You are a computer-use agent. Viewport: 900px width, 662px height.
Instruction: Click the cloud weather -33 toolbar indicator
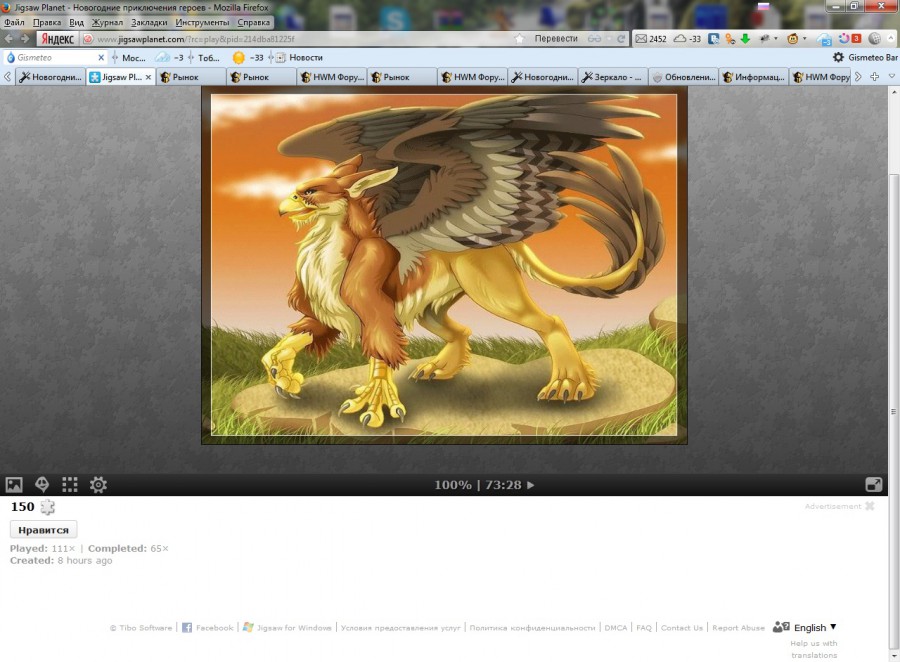coord(687,38)
